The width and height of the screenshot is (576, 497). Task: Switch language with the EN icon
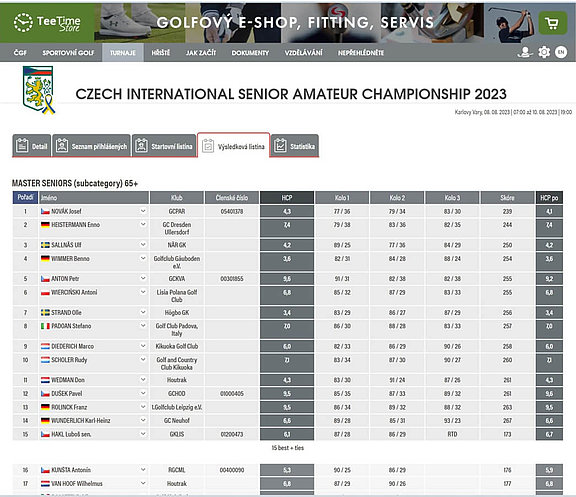pyautogui.click(x=561, y=52)
